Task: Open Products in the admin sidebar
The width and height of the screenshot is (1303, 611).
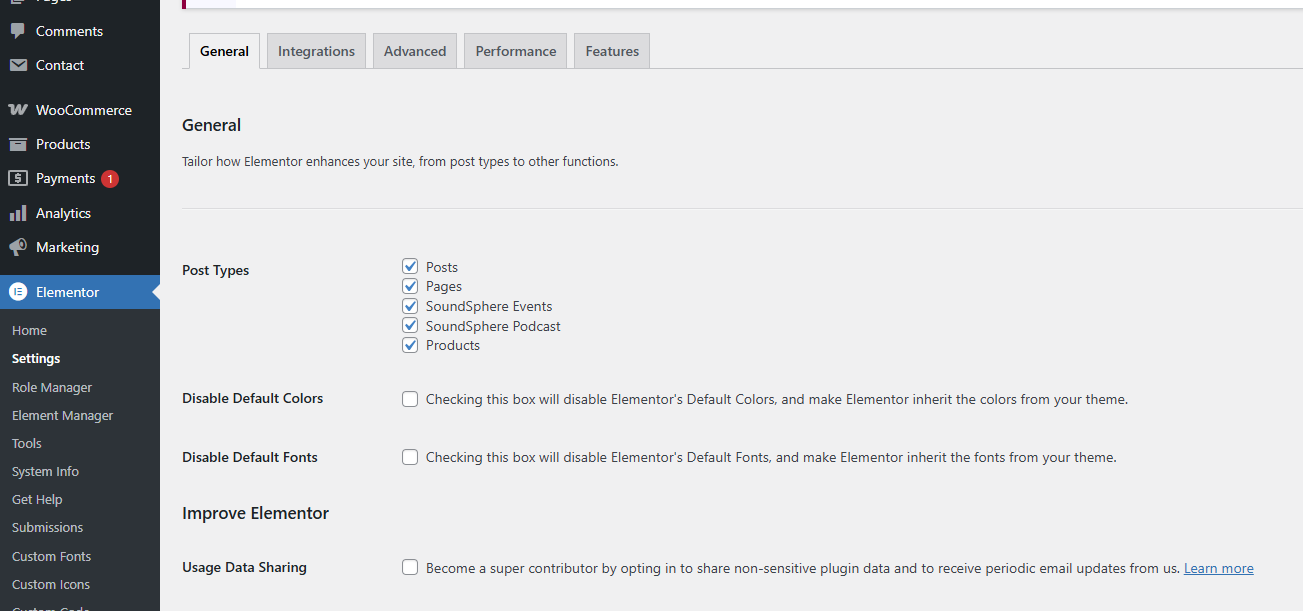Action: point(80,144)
